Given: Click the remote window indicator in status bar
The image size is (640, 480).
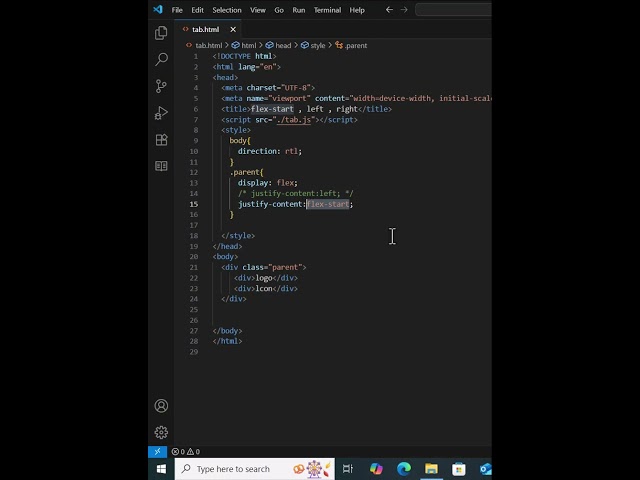Looking at the screenshot, I should point(158,451).
